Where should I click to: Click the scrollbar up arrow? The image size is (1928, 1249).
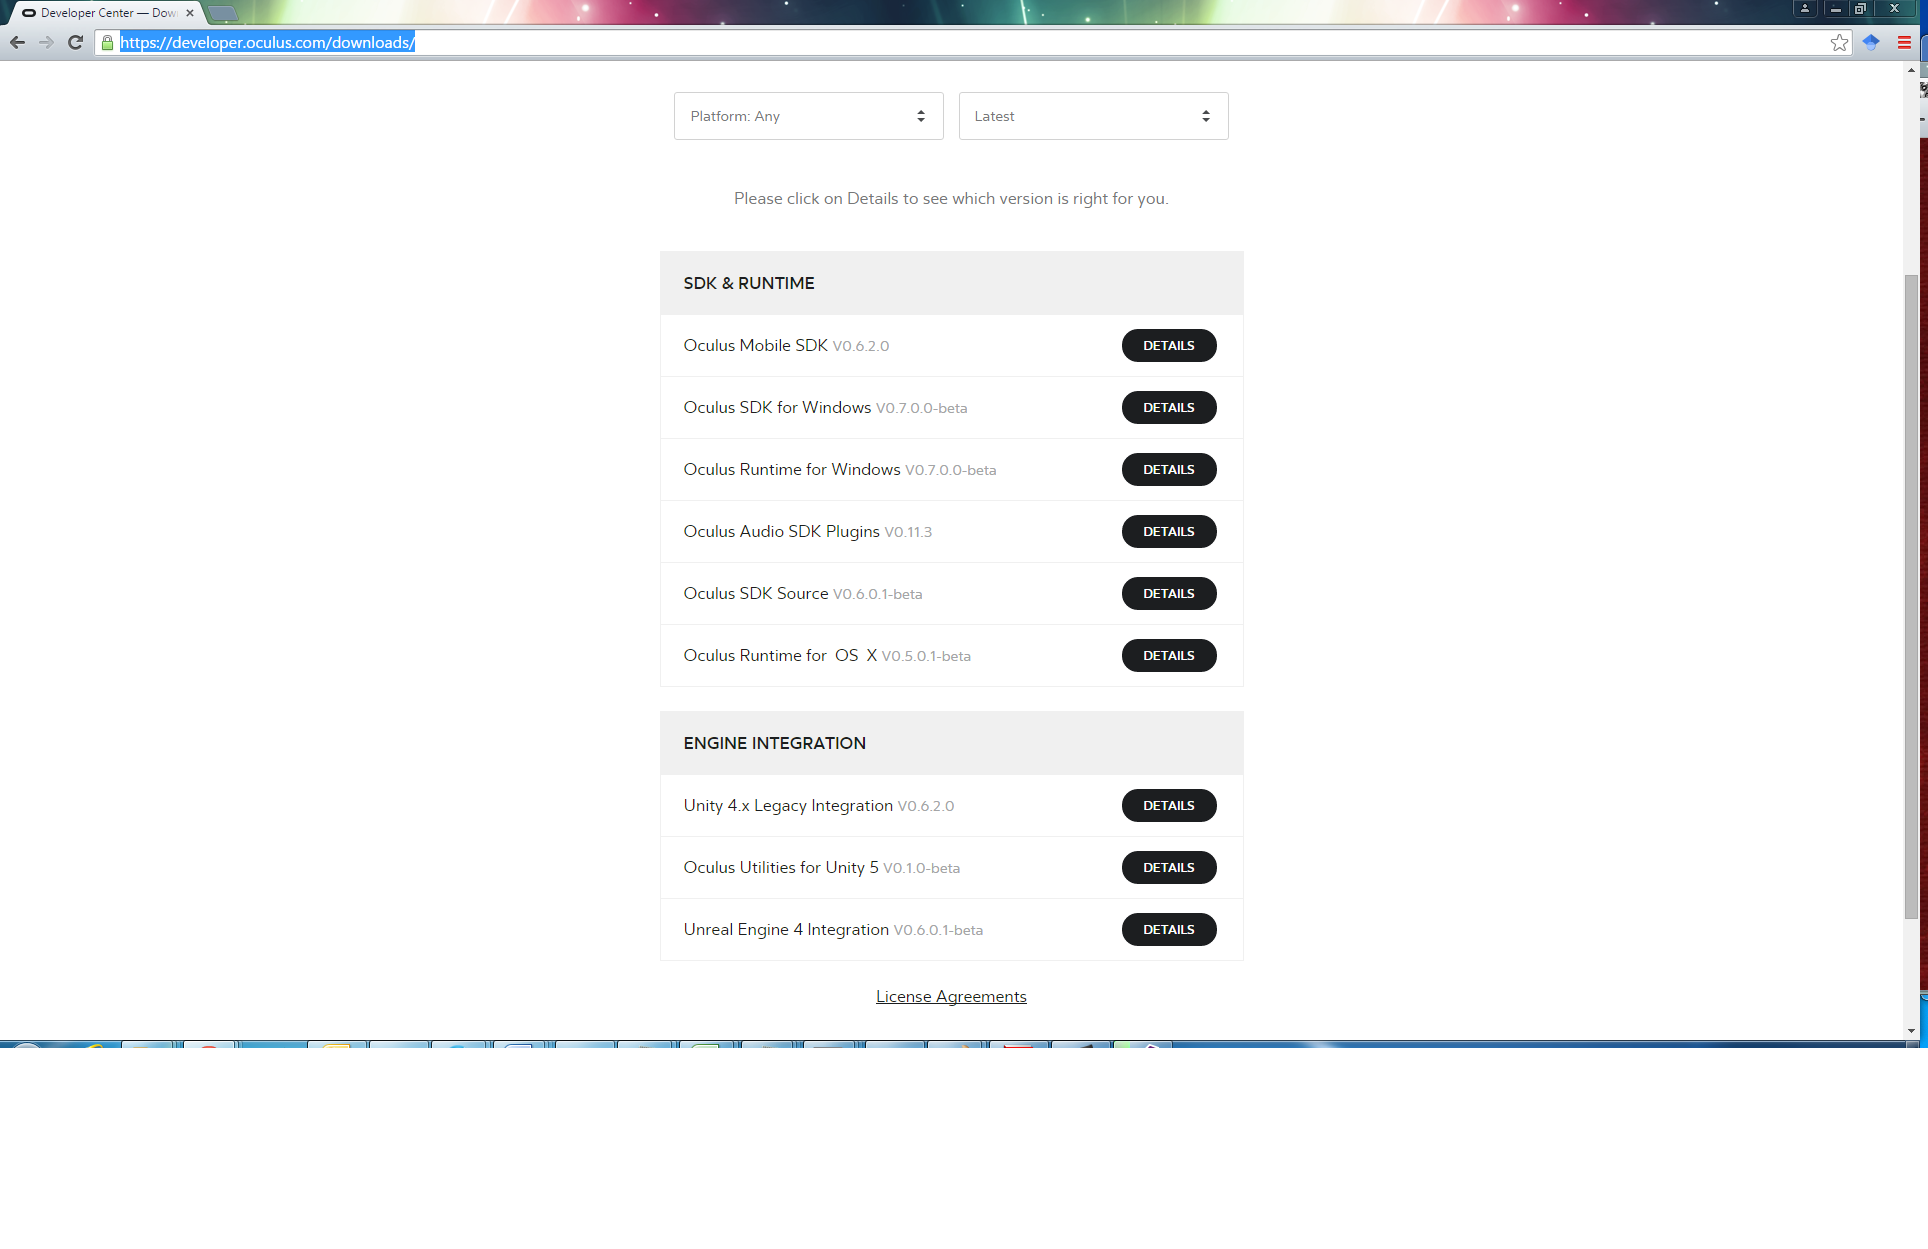tap(1911, 70)
